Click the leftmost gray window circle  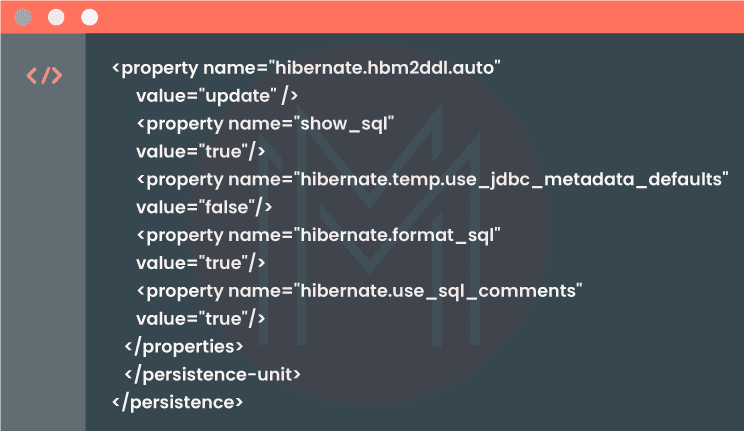(24, 17)
